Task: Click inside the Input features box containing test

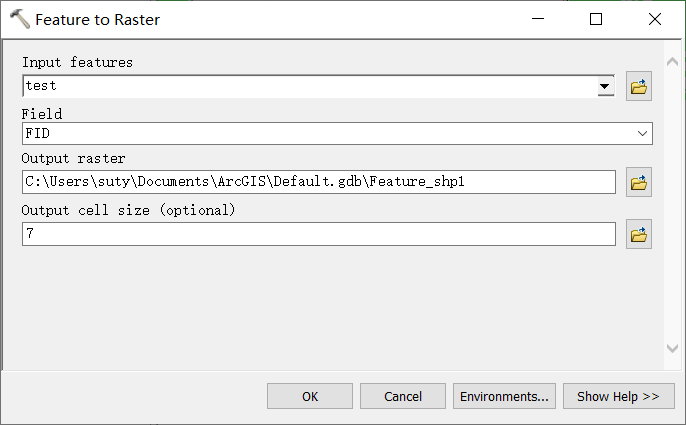Action: 310,86
